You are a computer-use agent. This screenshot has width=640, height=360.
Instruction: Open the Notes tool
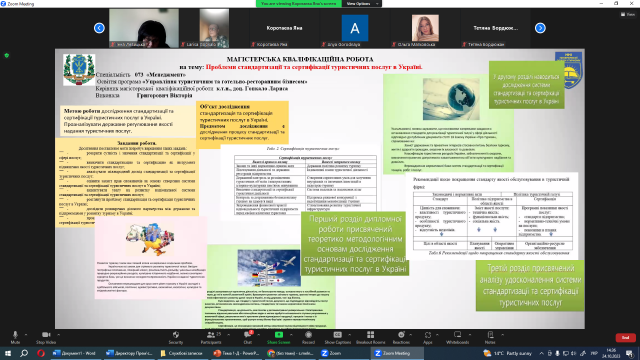pos(490,337)
